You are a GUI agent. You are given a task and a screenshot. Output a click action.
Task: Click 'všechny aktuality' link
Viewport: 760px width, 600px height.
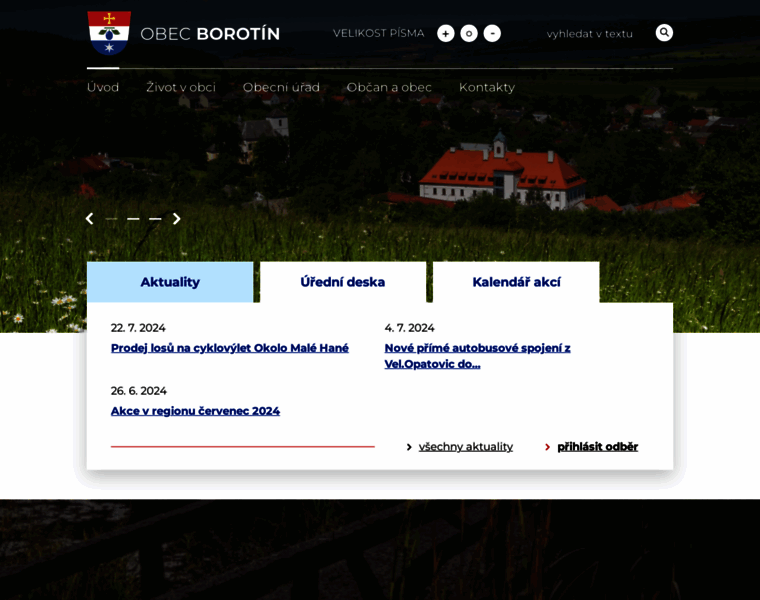[x=466, y=446]
